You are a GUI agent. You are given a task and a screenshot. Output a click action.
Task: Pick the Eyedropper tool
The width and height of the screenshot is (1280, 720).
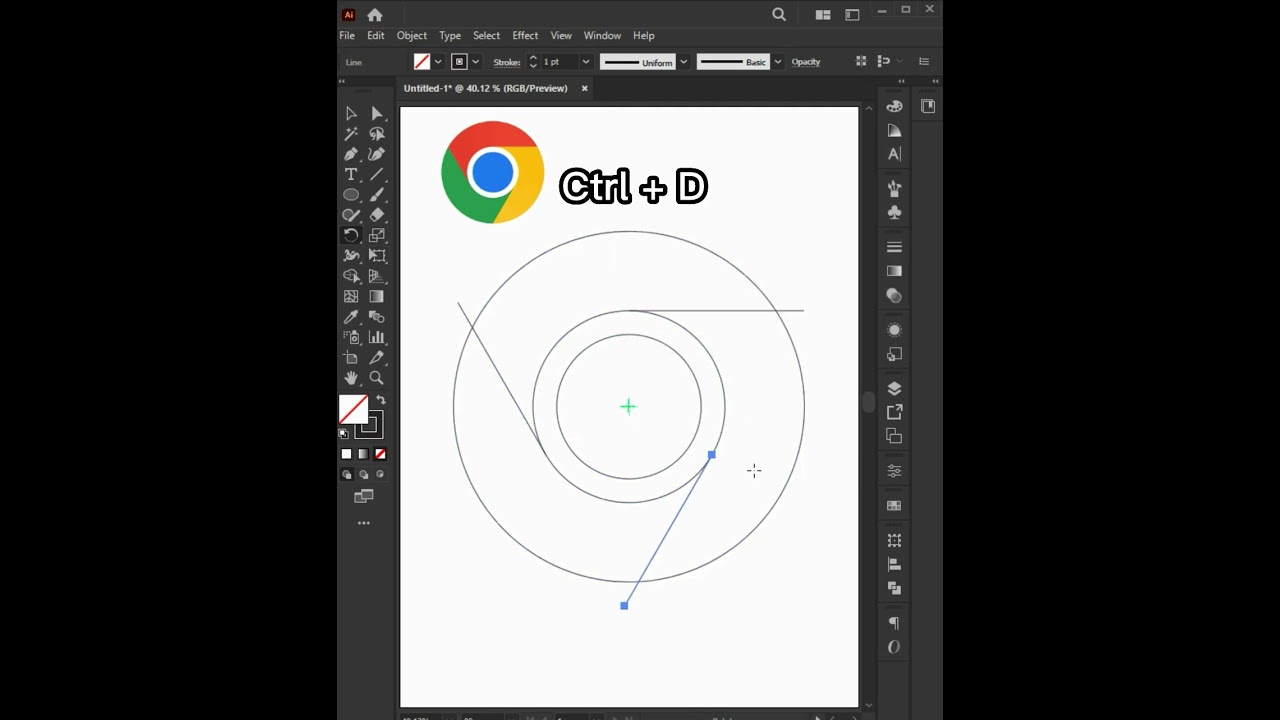click(x=351, y=317)
